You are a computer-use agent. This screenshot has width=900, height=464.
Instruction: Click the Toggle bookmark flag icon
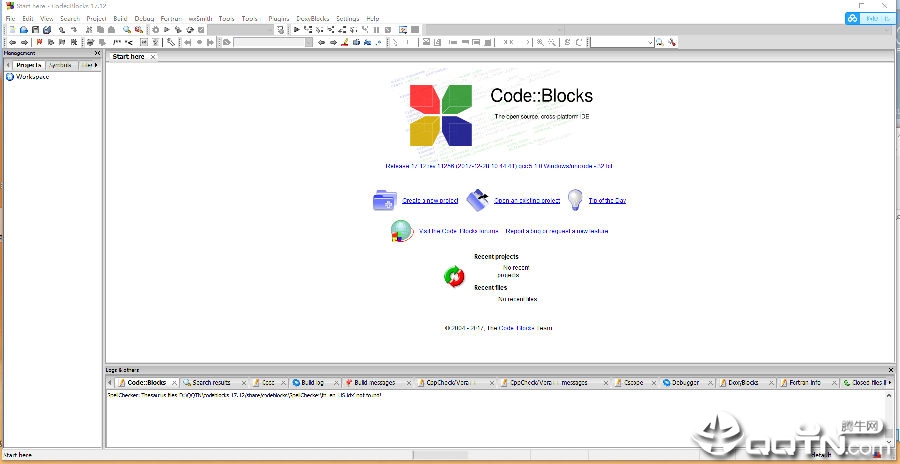(39, 42)
